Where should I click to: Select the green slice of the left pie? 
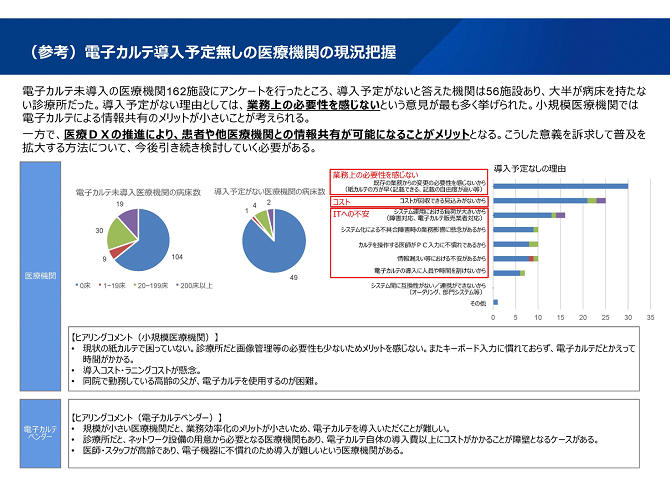coord(118,234)
